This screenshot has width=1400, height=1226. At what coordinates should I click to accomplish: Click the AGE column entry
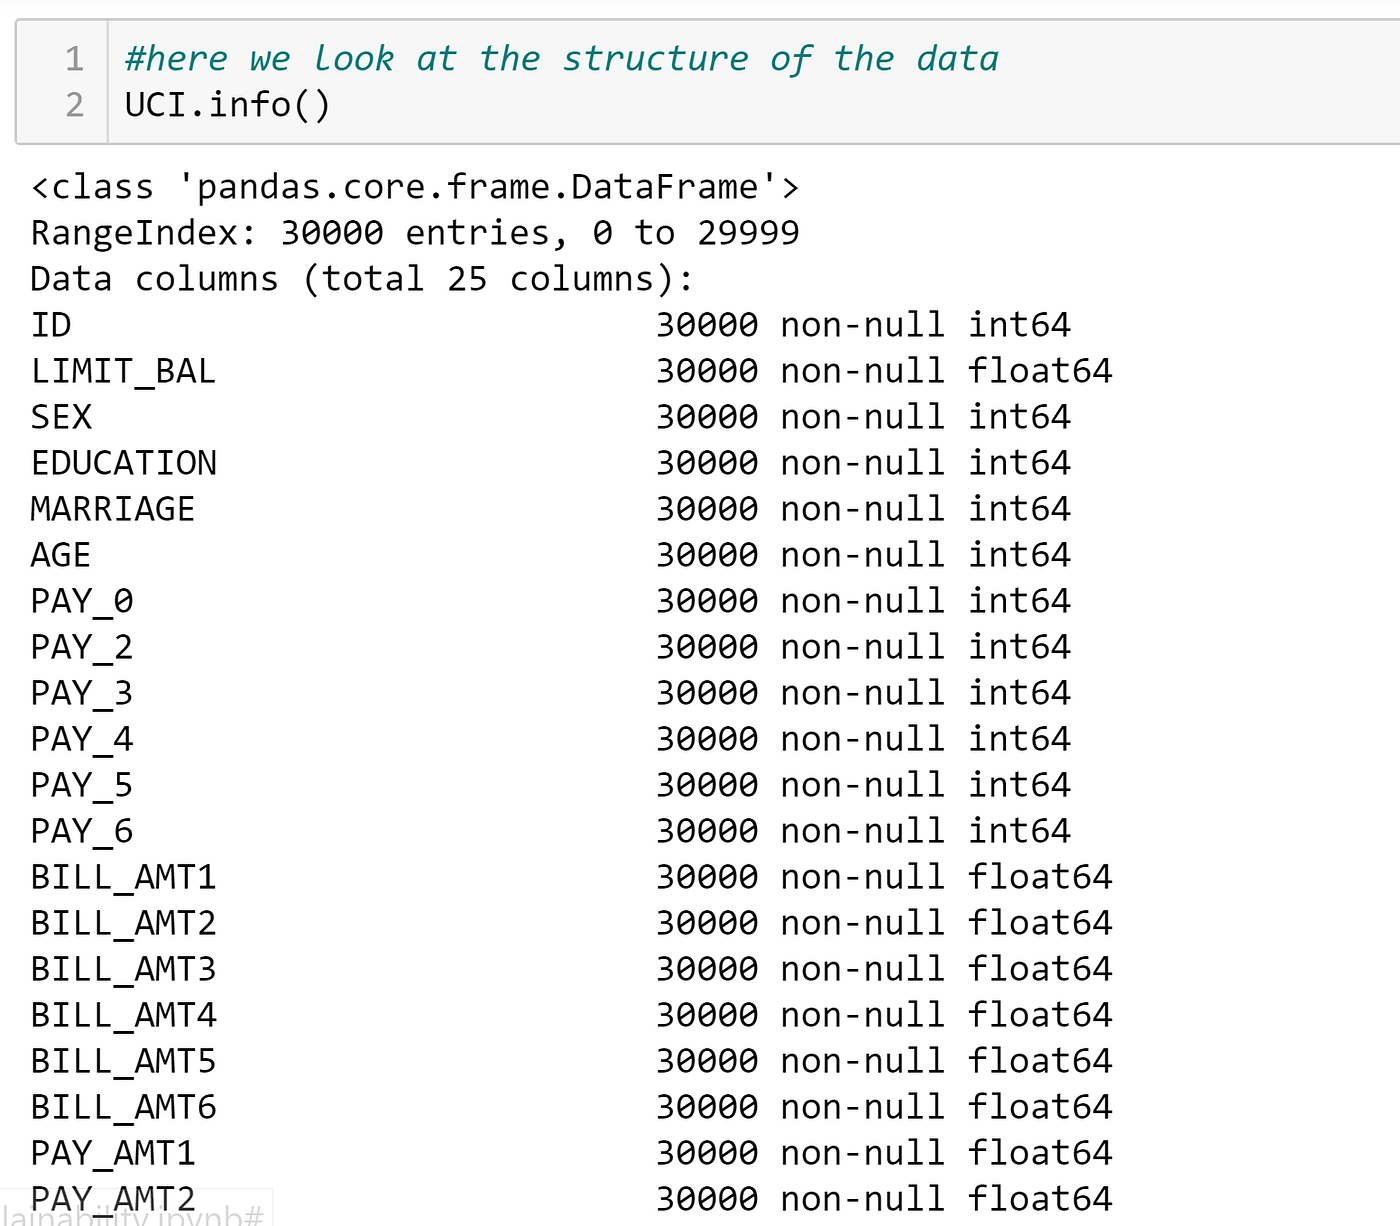(x=59, y=554)
